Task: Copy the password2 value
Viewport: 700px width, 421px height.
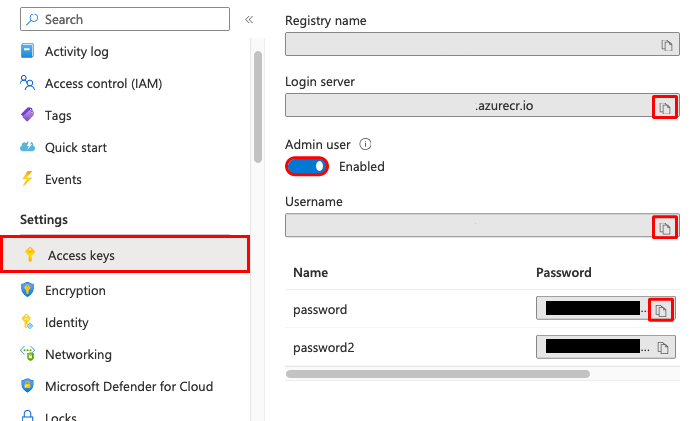Action: (663, 348)
